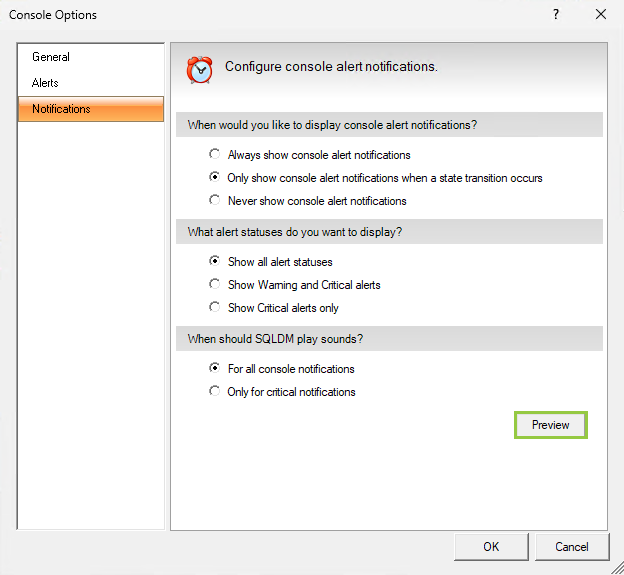This screenshot has width=624, height=575.
Task: Click the alarm clock notifications icon
Action: pos(200,70)
